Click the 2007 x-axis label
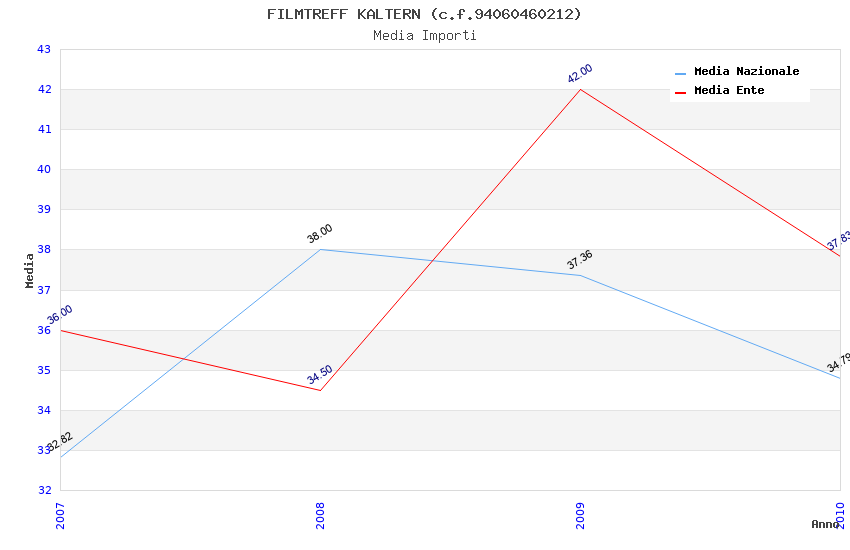Screen dimensions: 850x550 coord(60,514)
